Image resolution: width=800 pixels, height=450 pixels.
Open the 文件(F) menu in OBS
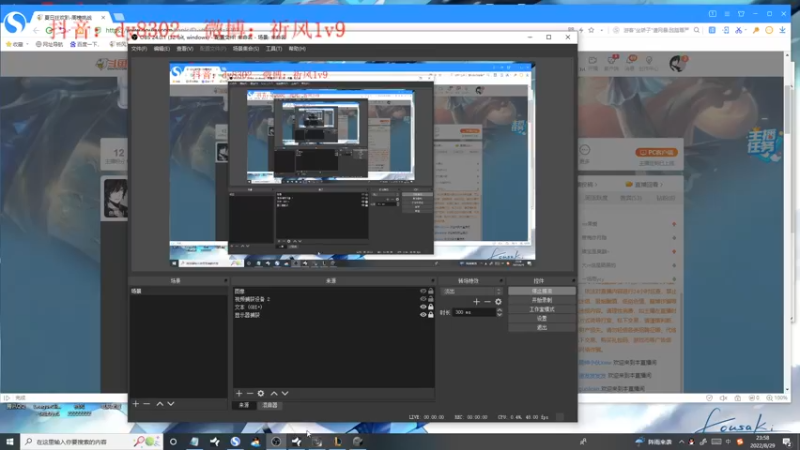(139, 49)
